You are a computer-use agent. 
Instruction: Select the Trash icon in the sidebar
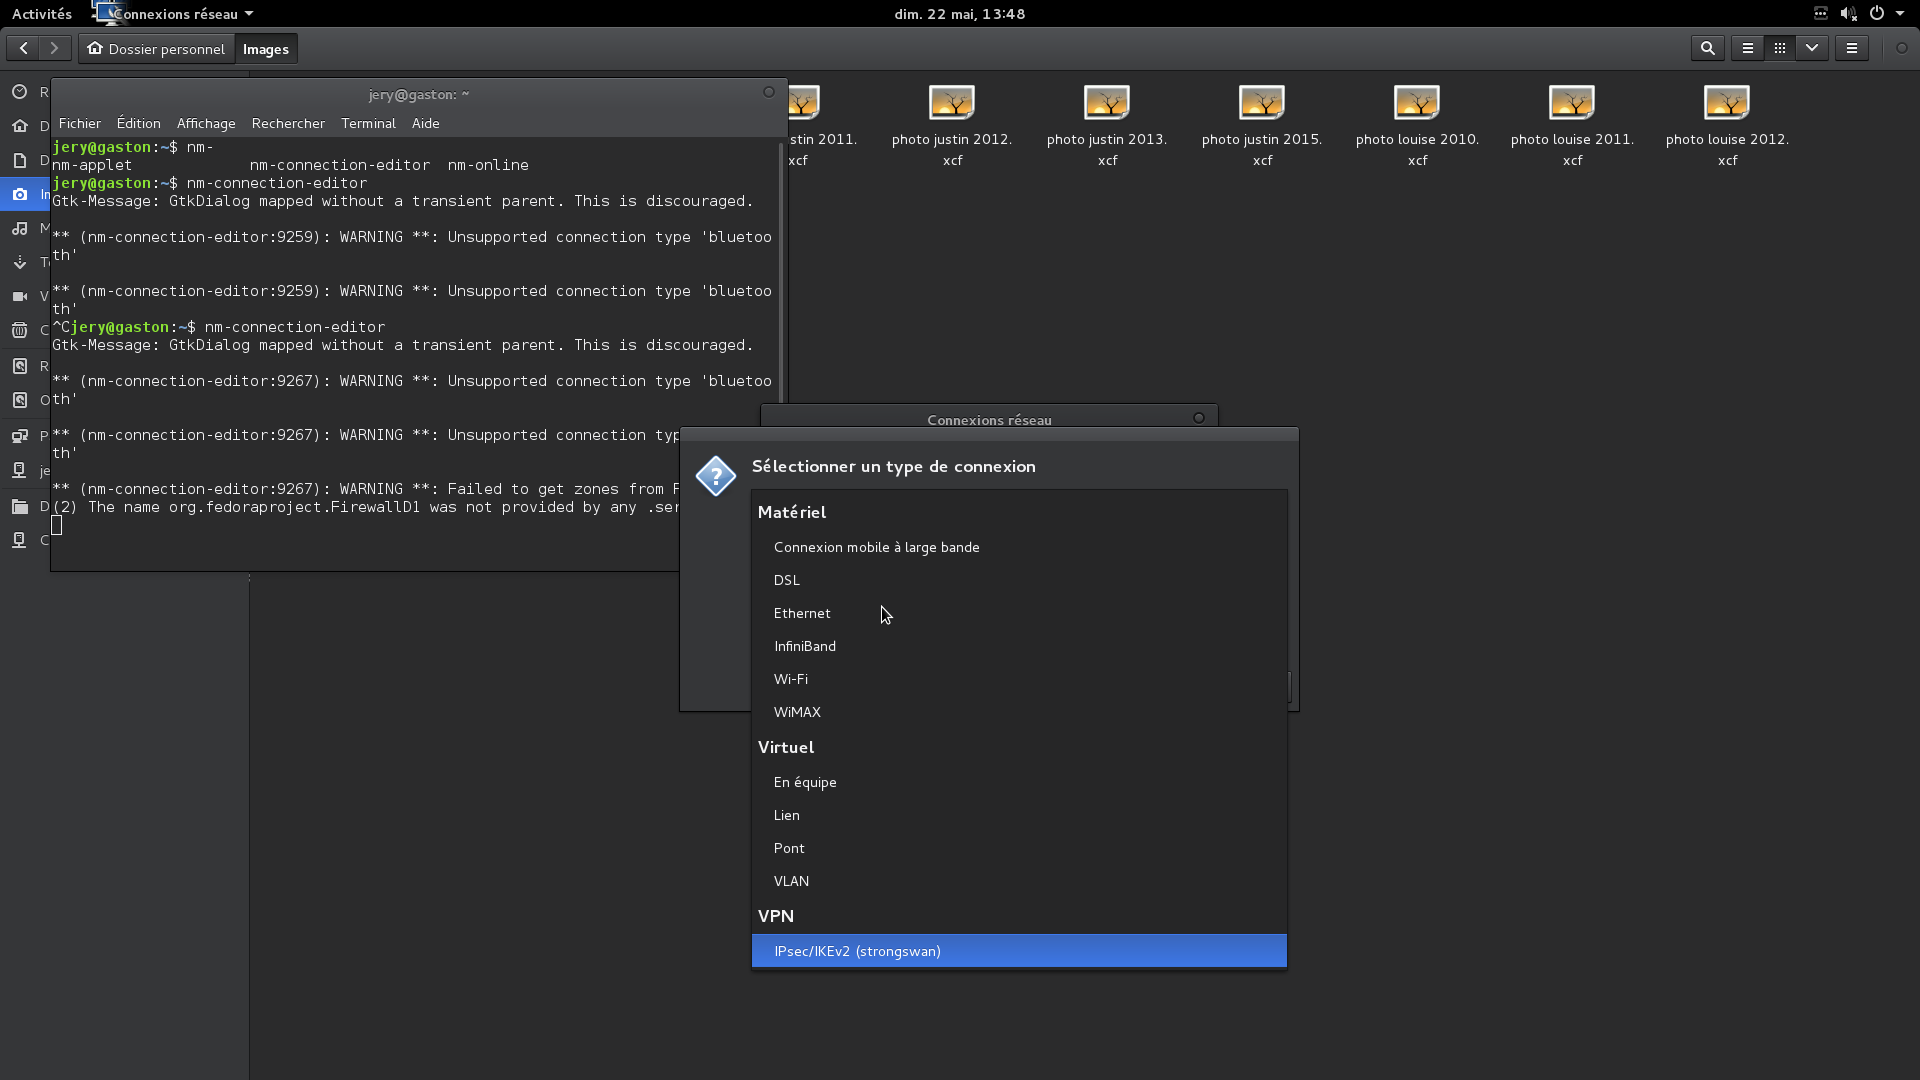click(19, 330)
